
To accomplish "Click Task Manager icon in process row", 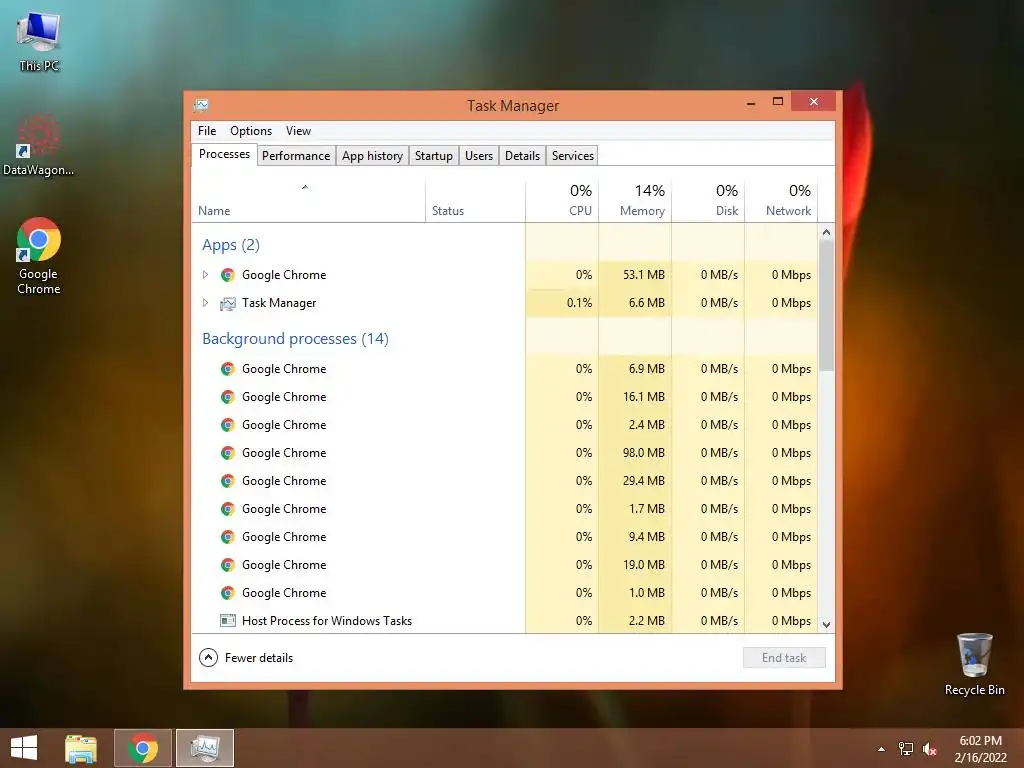I will [x=227, y=304].
